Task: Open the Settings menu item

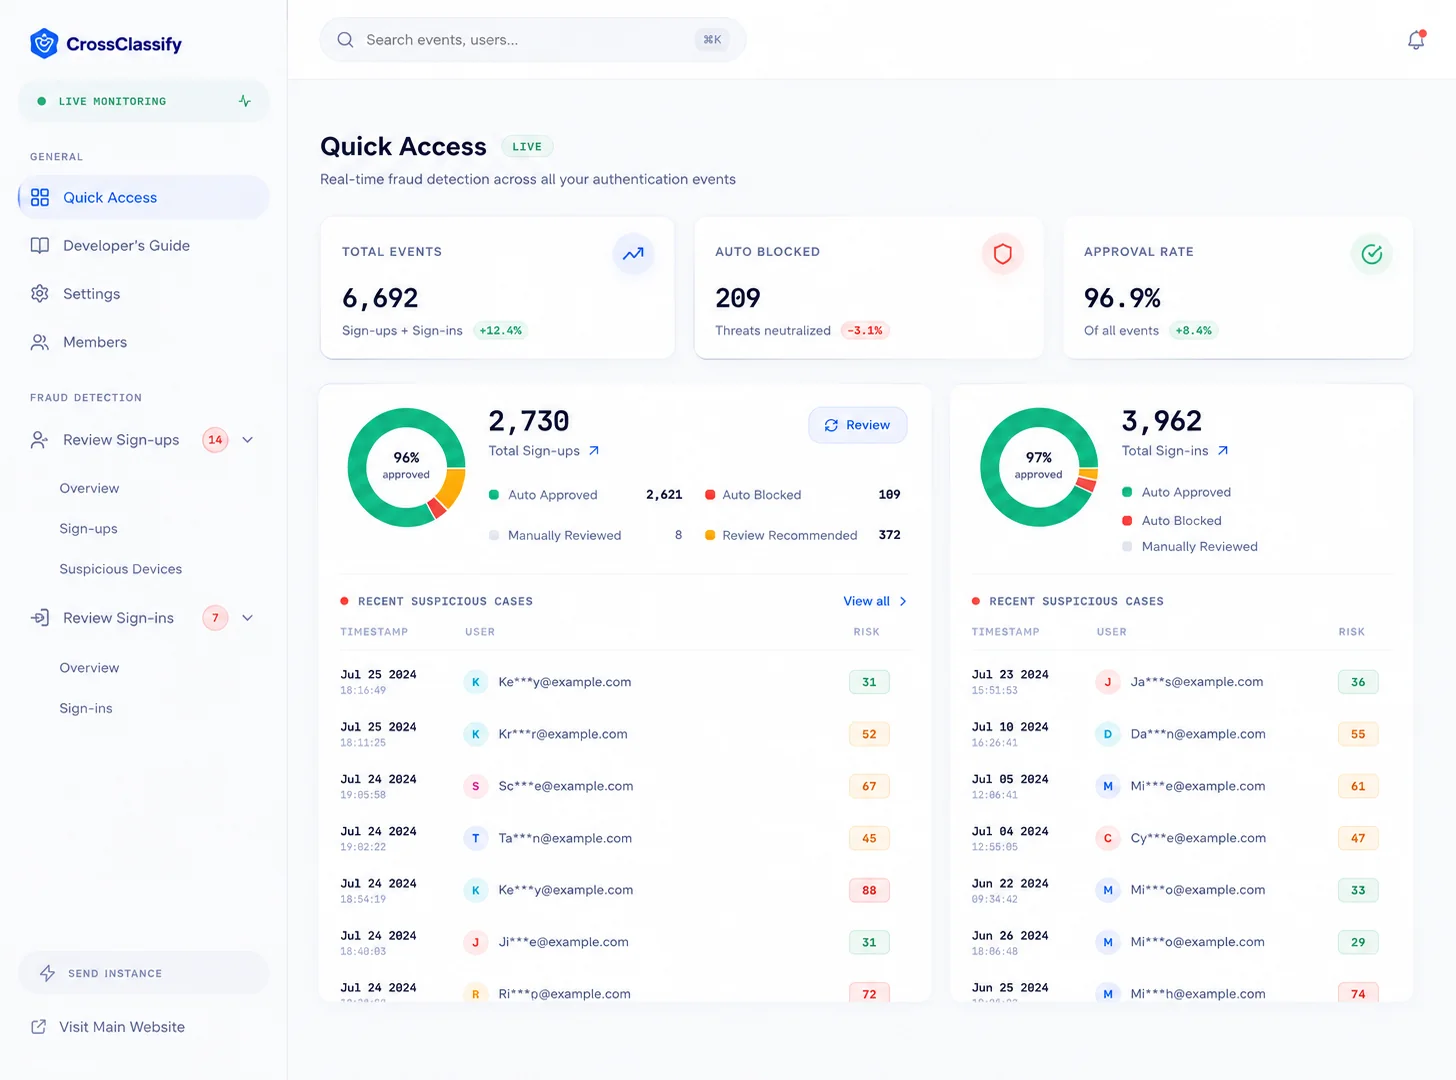Action: click(144, 293)
